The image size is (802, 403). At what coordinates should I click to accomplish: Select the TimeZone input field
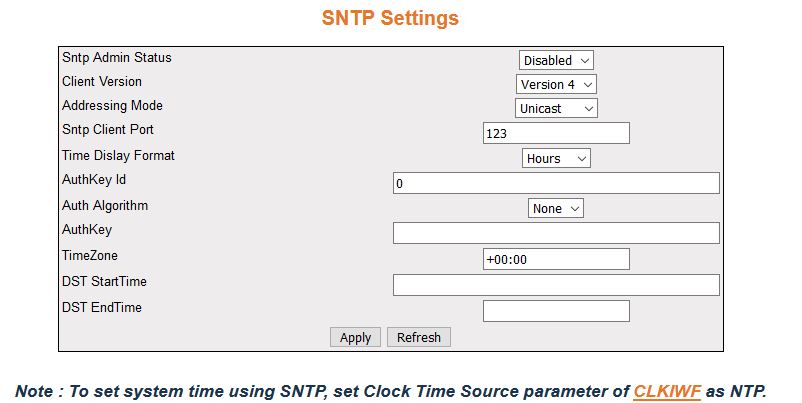pyautogui.click(x=556, y=259)
